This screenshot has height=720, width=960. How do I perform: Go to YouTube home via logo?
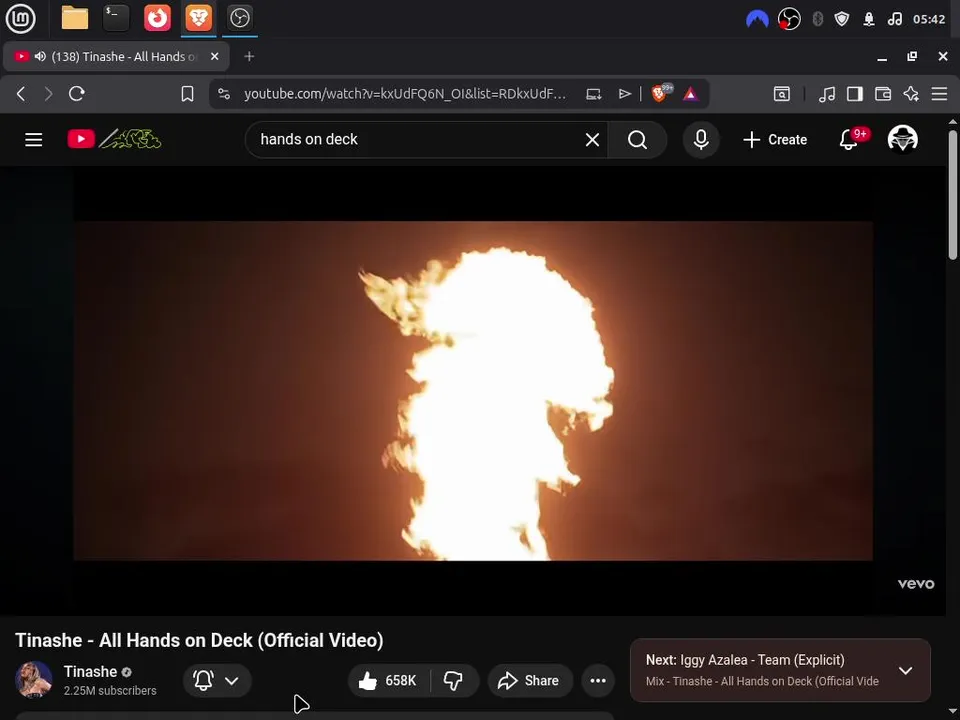(x=114, y=139)
